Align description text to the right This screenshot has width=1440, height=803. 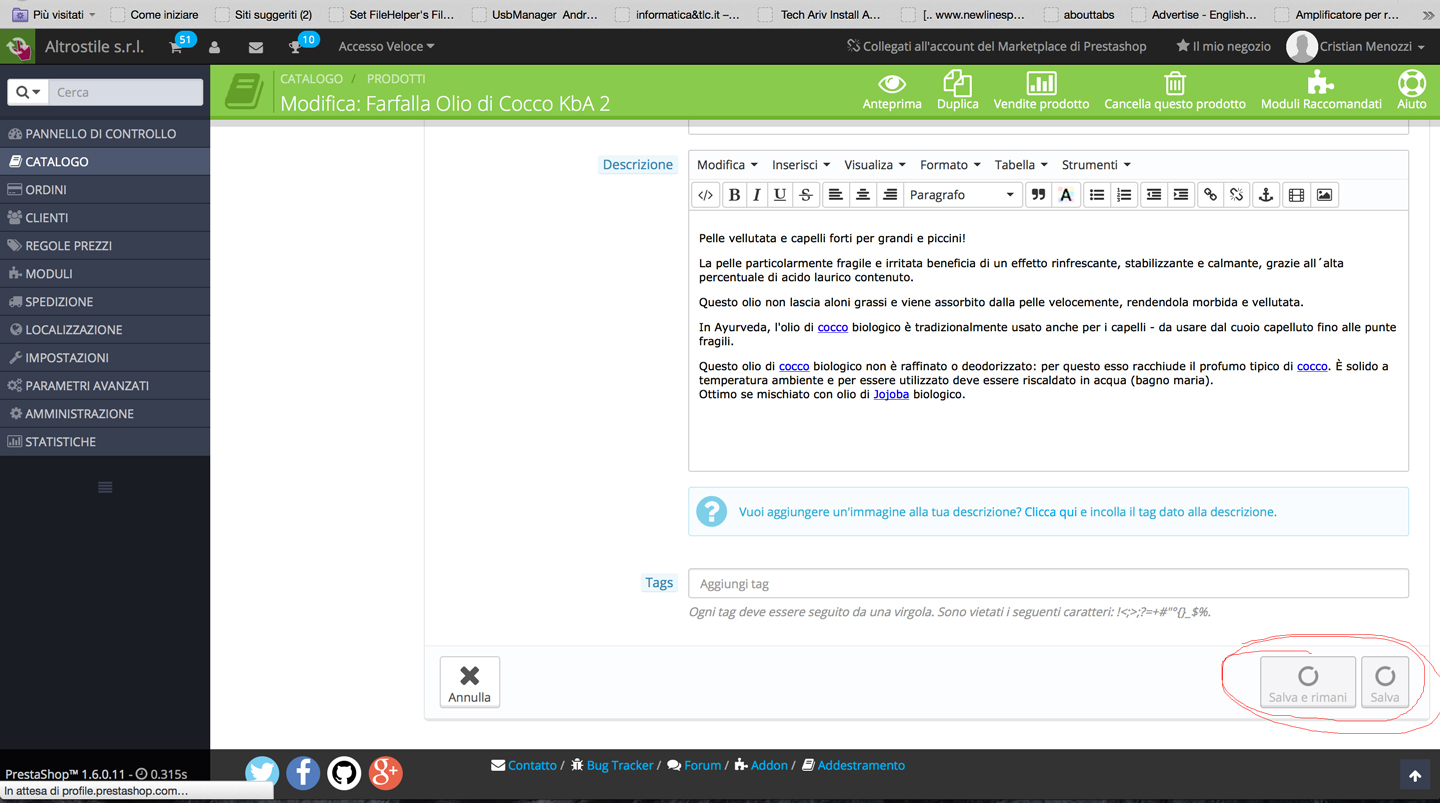889,195
